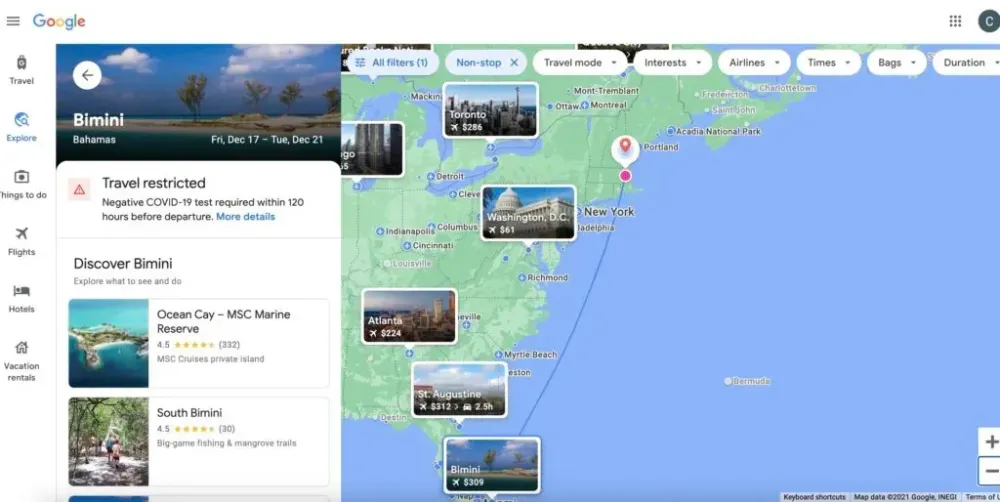Click Detroit airport marker on map

click(430, 176)
